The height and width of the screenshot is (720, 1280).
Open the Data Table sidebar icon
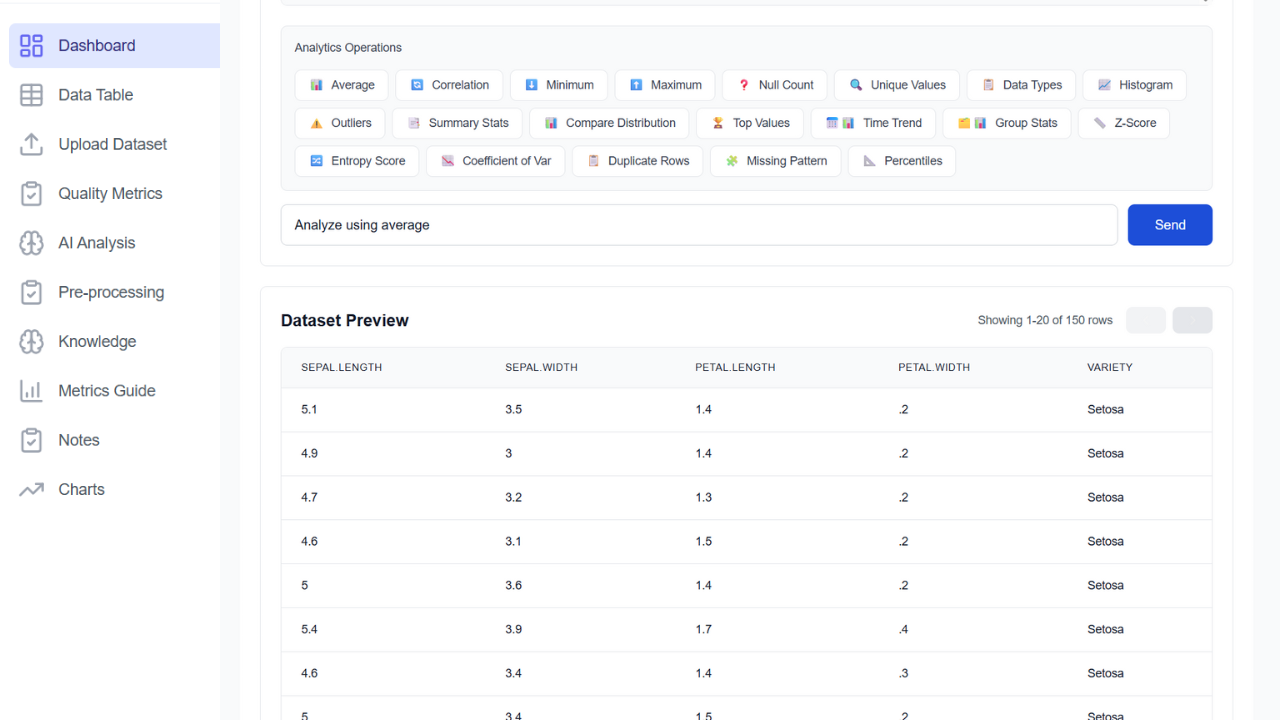31,95
